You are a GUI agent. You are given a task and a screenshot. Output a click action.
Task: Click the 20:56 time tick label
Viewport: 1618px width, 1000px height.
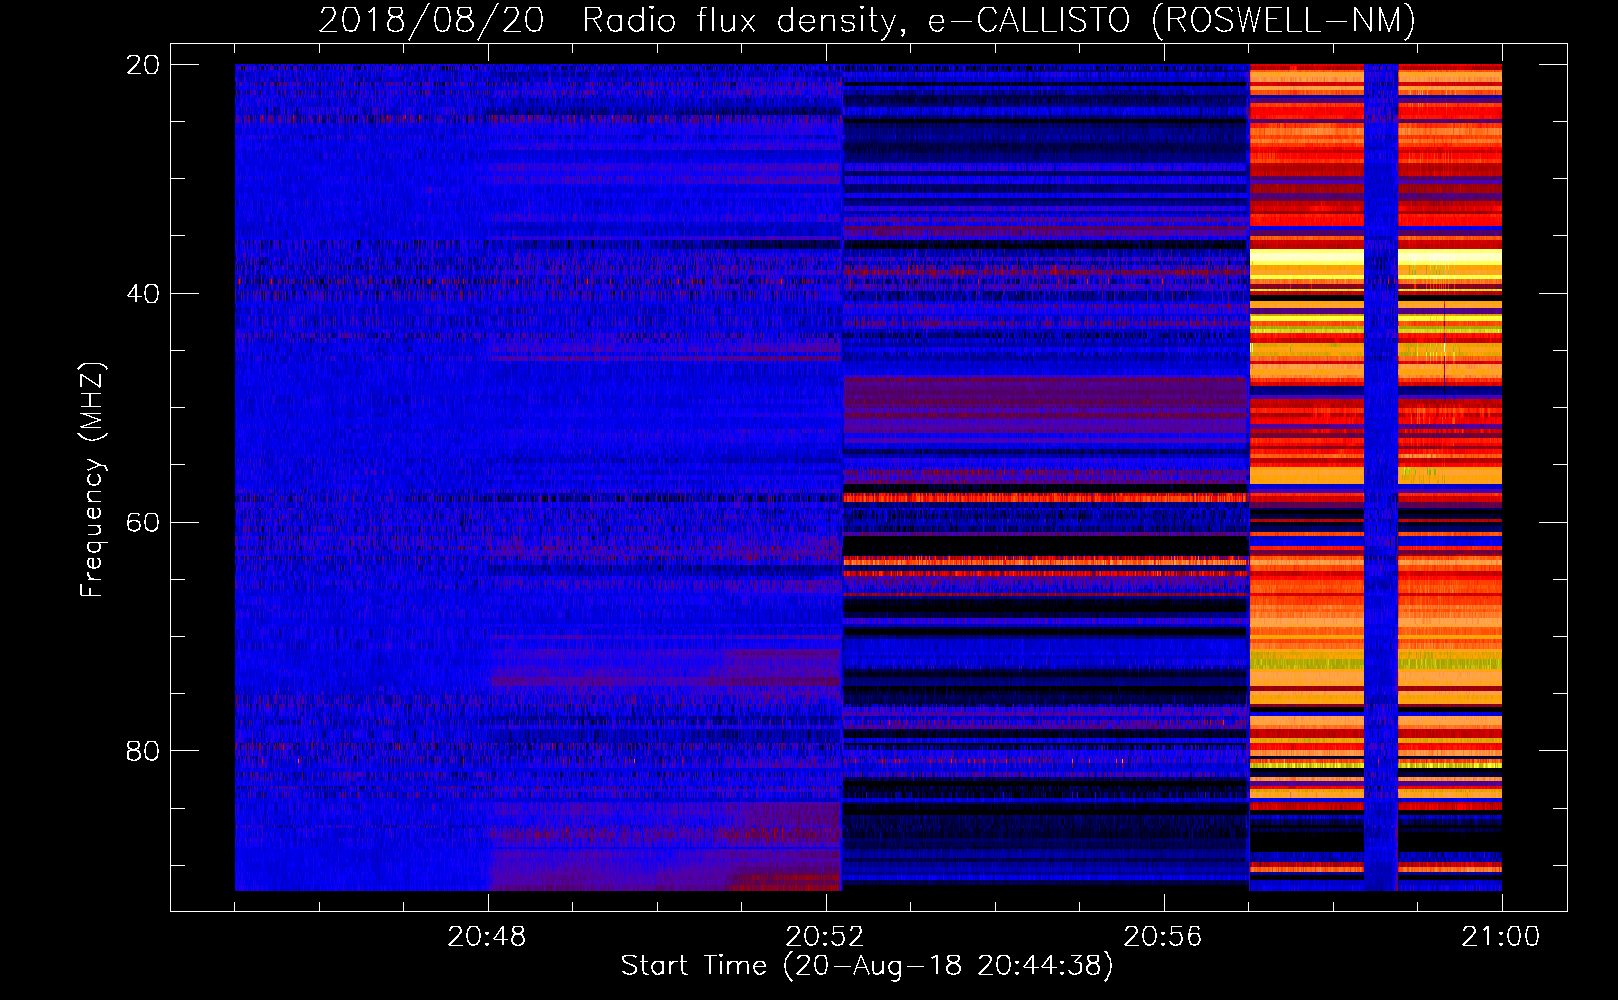point(1163,937)
